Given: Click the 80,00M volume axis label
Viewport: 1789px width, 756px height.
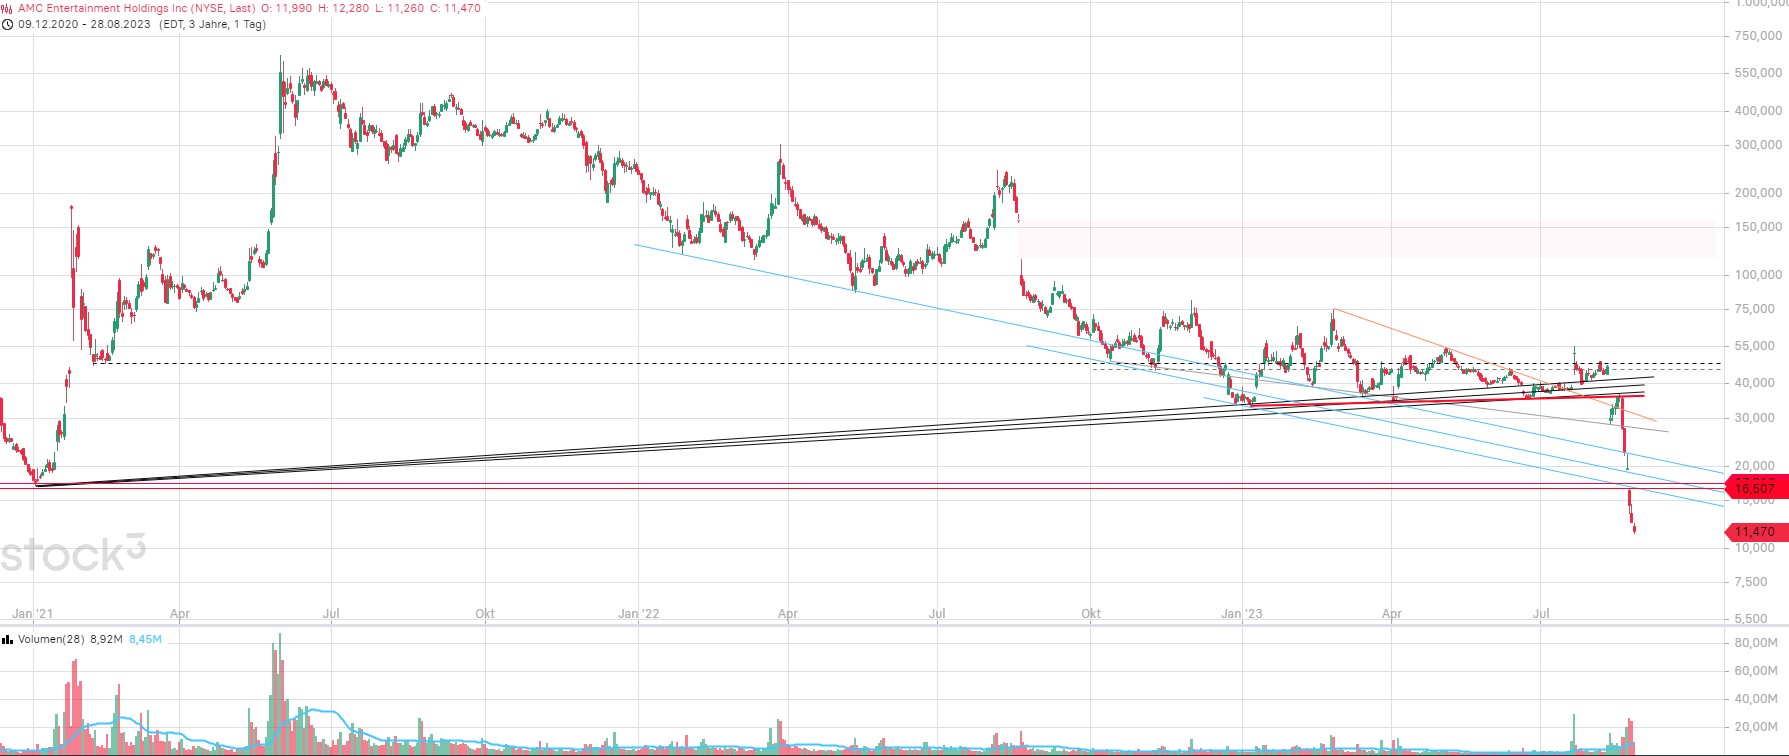Looking at the screenshot, I should pyautogui.click(x=1756, y=642).
